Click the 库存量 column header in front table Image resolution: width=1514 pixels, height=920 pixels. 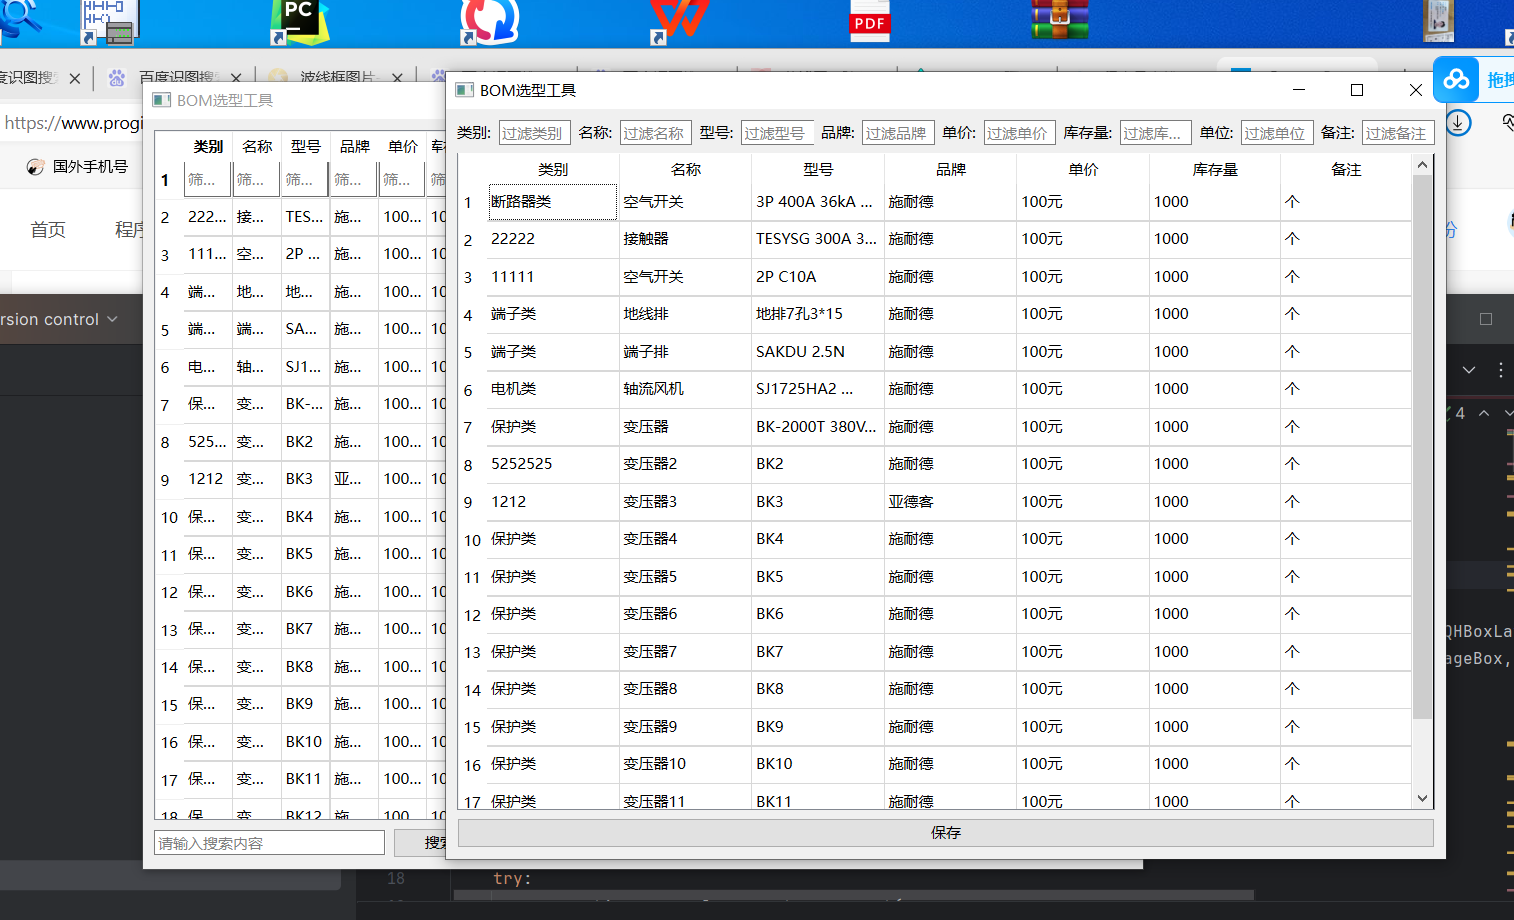coord(1215,170)
